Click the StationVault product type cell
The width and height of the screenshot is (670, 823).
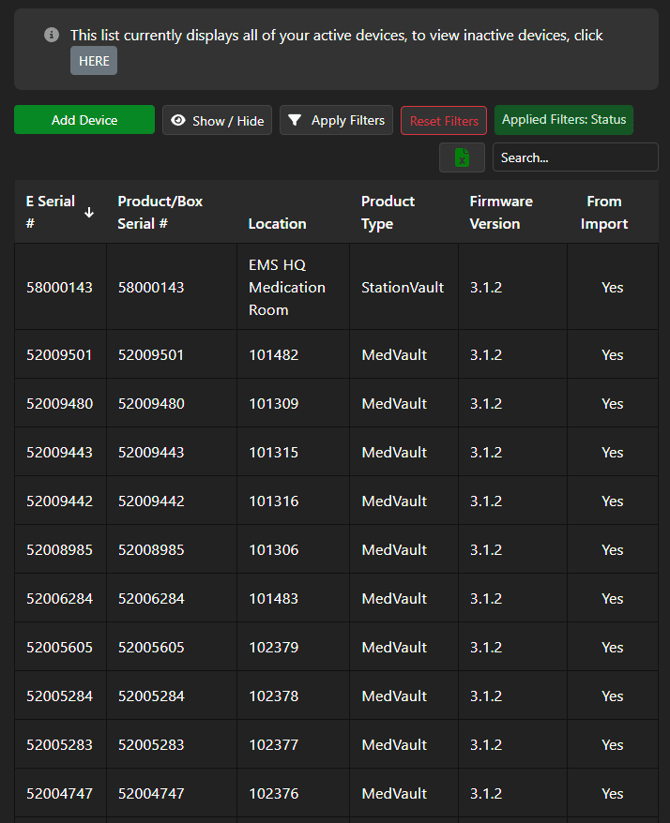(402, 287)
